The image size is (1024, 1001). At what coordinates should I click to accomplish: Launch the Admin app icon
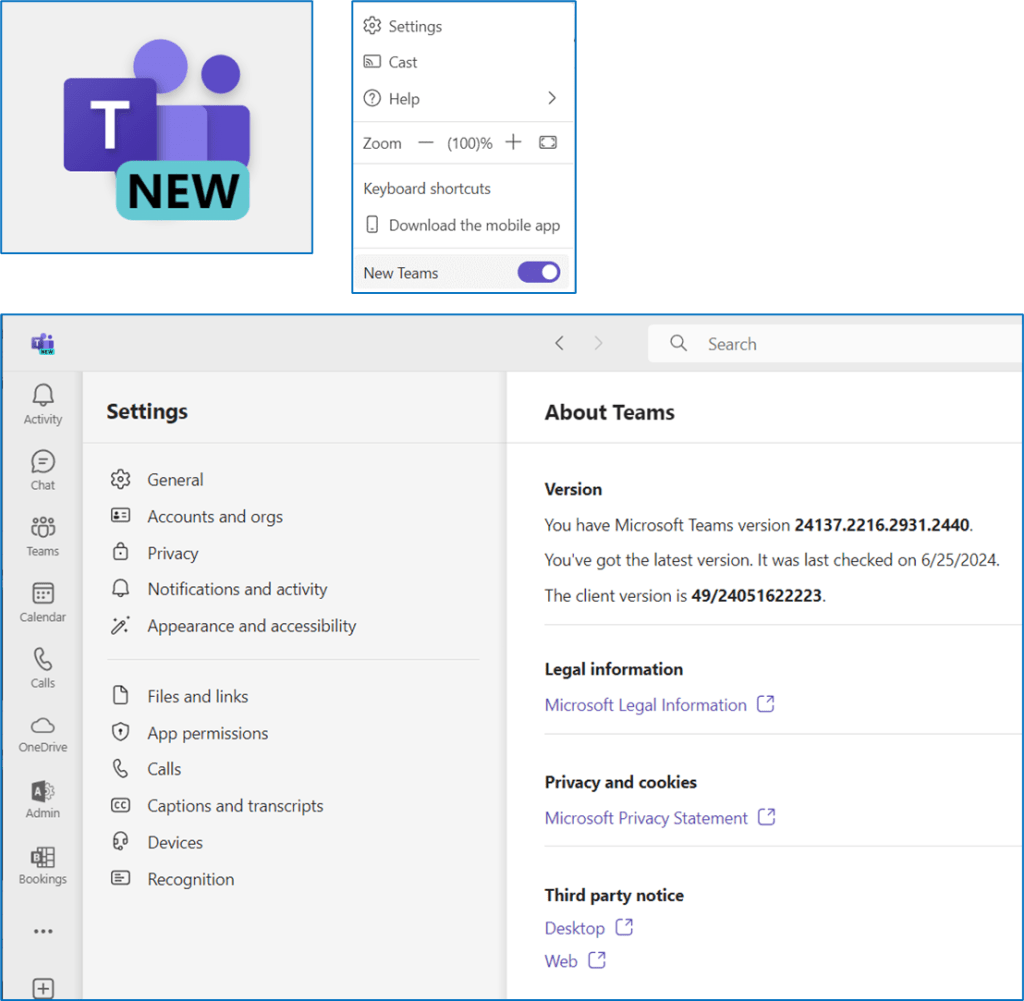click(x=43, y=792)
